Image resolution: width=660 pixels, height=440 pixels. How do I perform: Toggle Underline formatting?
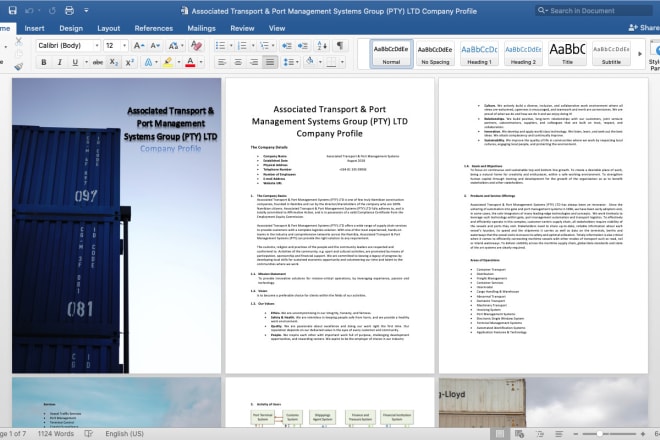(x=75, y=62)
